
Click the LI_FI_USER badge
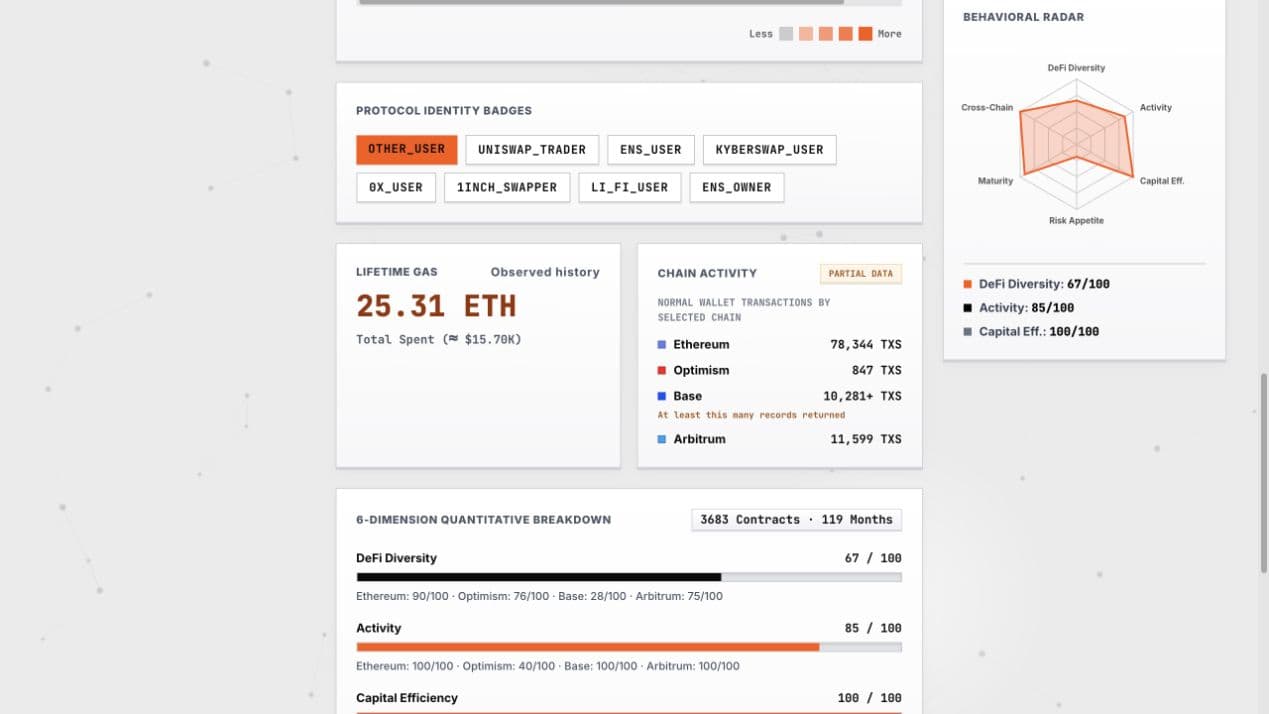click(630, 188)
